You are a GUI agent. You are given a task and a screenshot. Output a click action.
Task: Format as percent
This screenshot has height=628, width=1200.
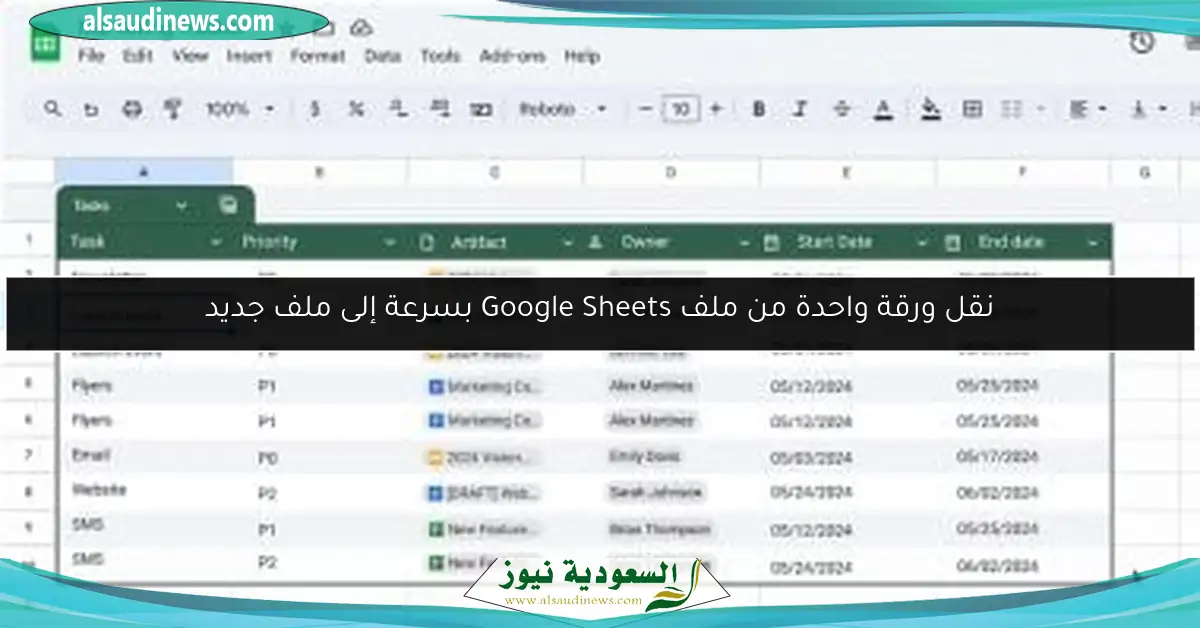coord(355,109)
